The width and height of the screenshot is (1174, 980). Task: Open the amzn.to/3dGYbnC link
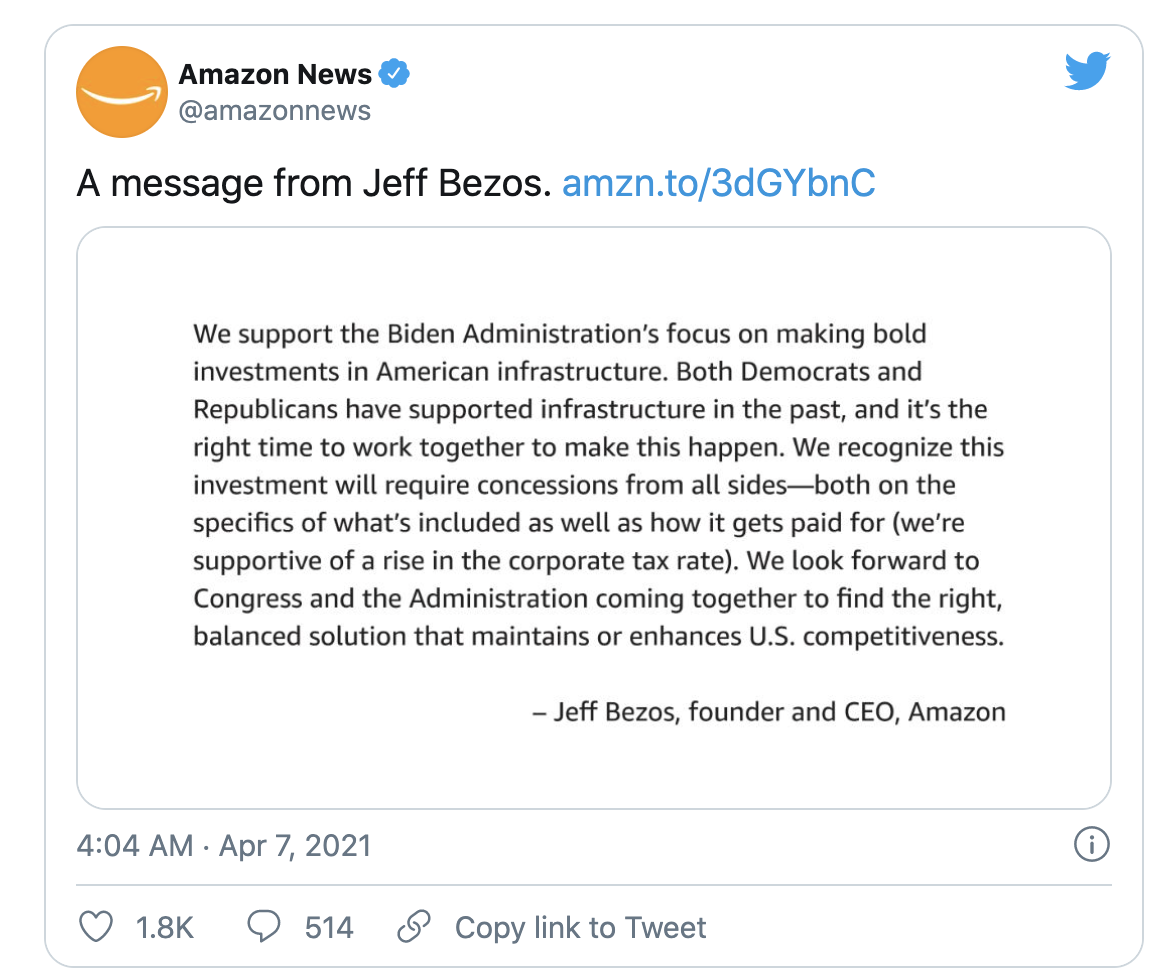coord(719,183)
